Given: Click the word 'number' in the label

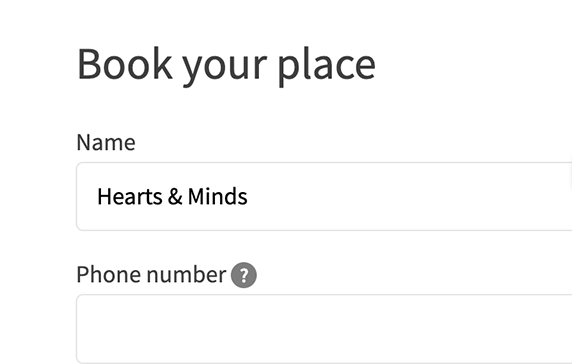Looking at the screenshot, I should coord(186,275).
